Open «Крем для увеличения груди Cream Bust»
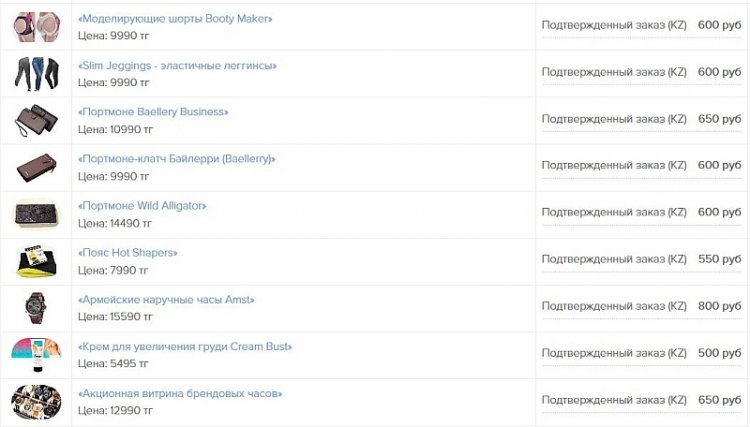Image resolution: width=750 pixels, height=427 pixels. tap(185, 347)
